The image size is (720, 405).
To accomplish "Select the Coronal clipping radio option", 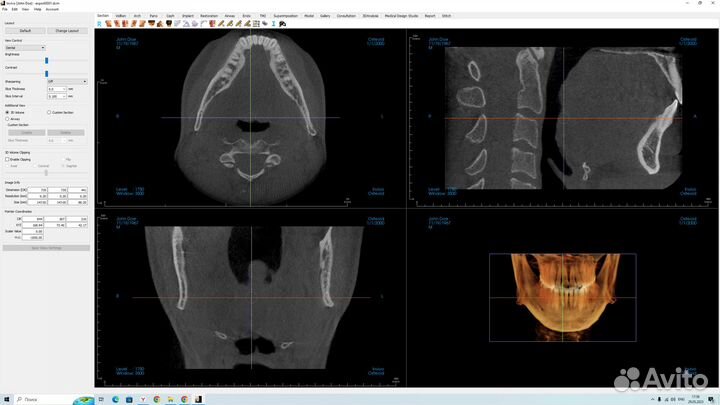I will tap(35, 166).
